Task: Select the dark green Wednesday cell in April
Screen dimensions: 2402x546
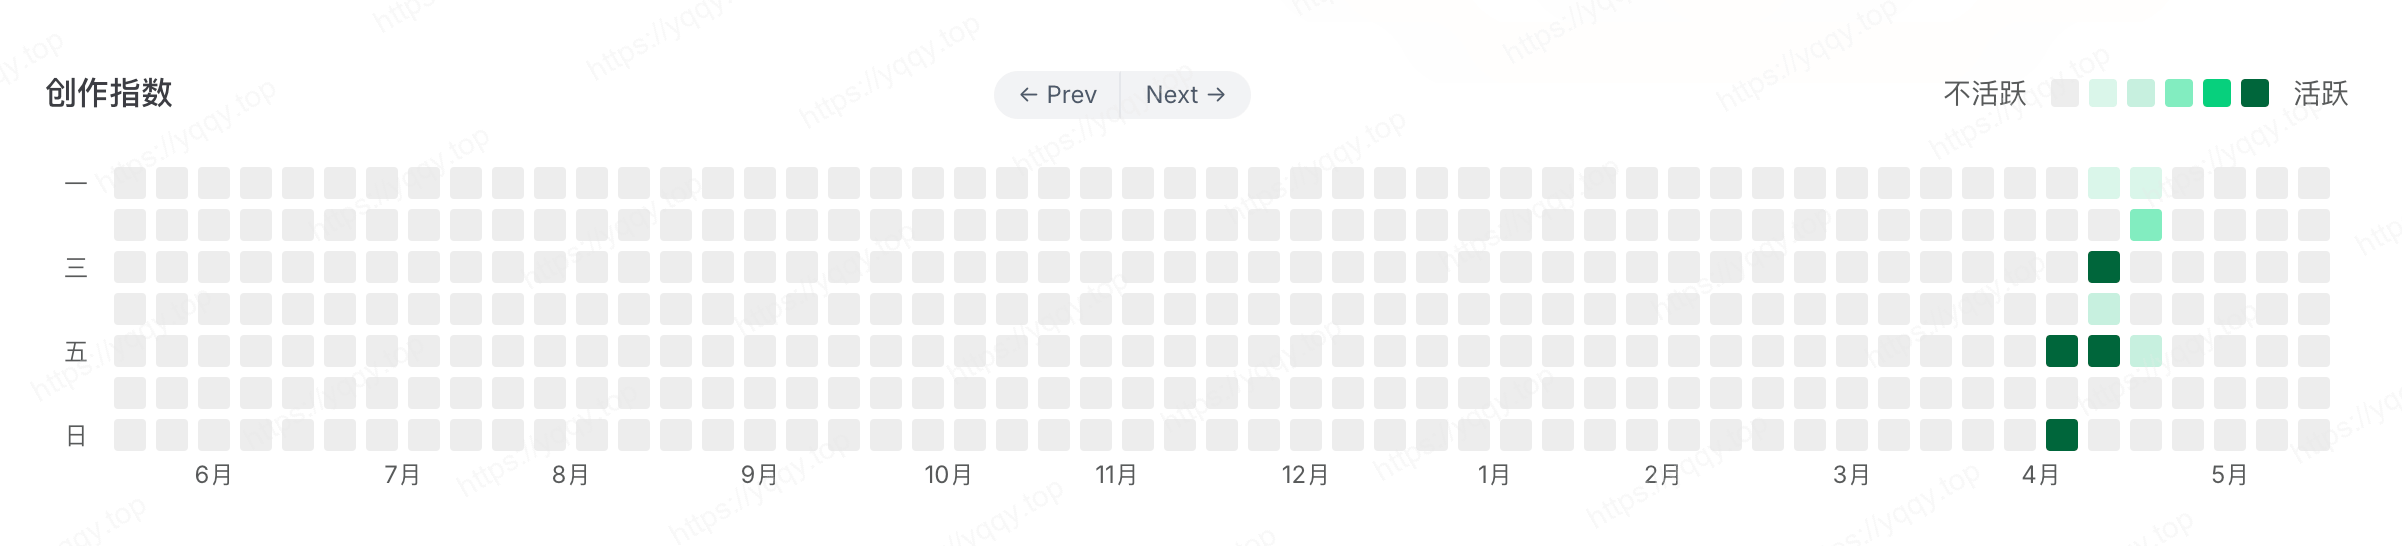Action: [x=2103, y=267]
